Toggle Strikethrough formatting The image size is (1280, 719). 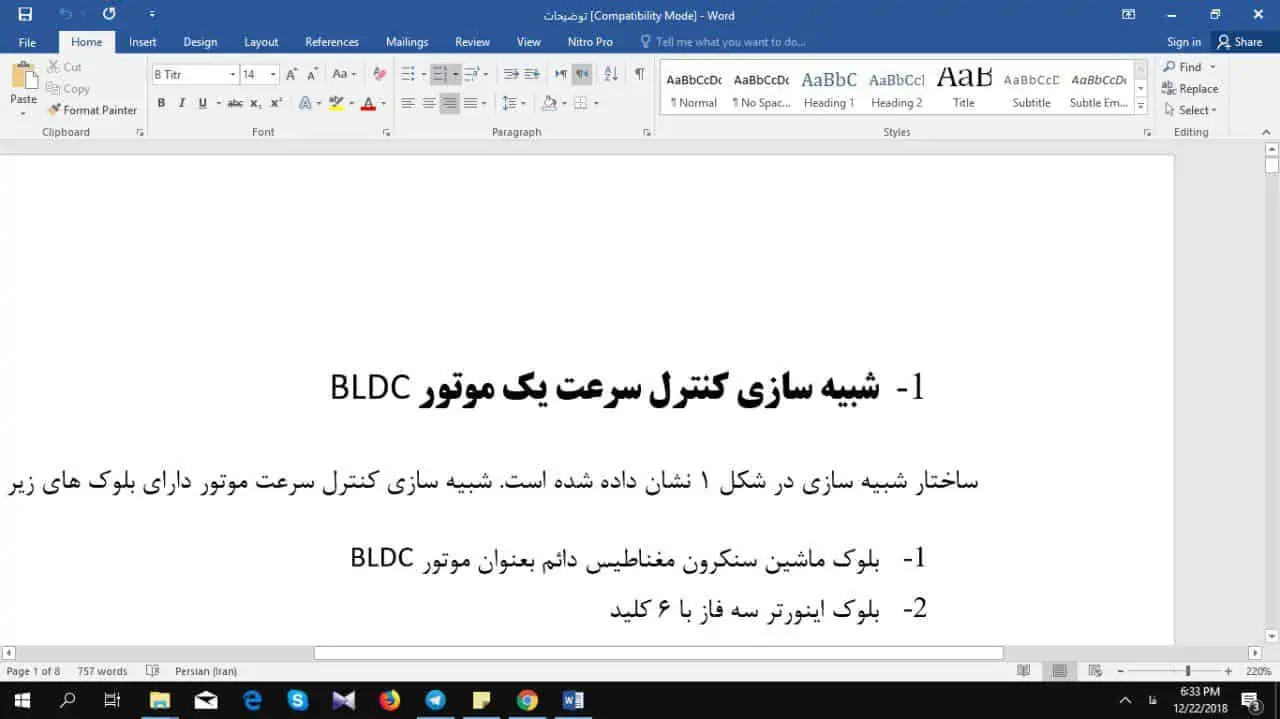[235, 103]
